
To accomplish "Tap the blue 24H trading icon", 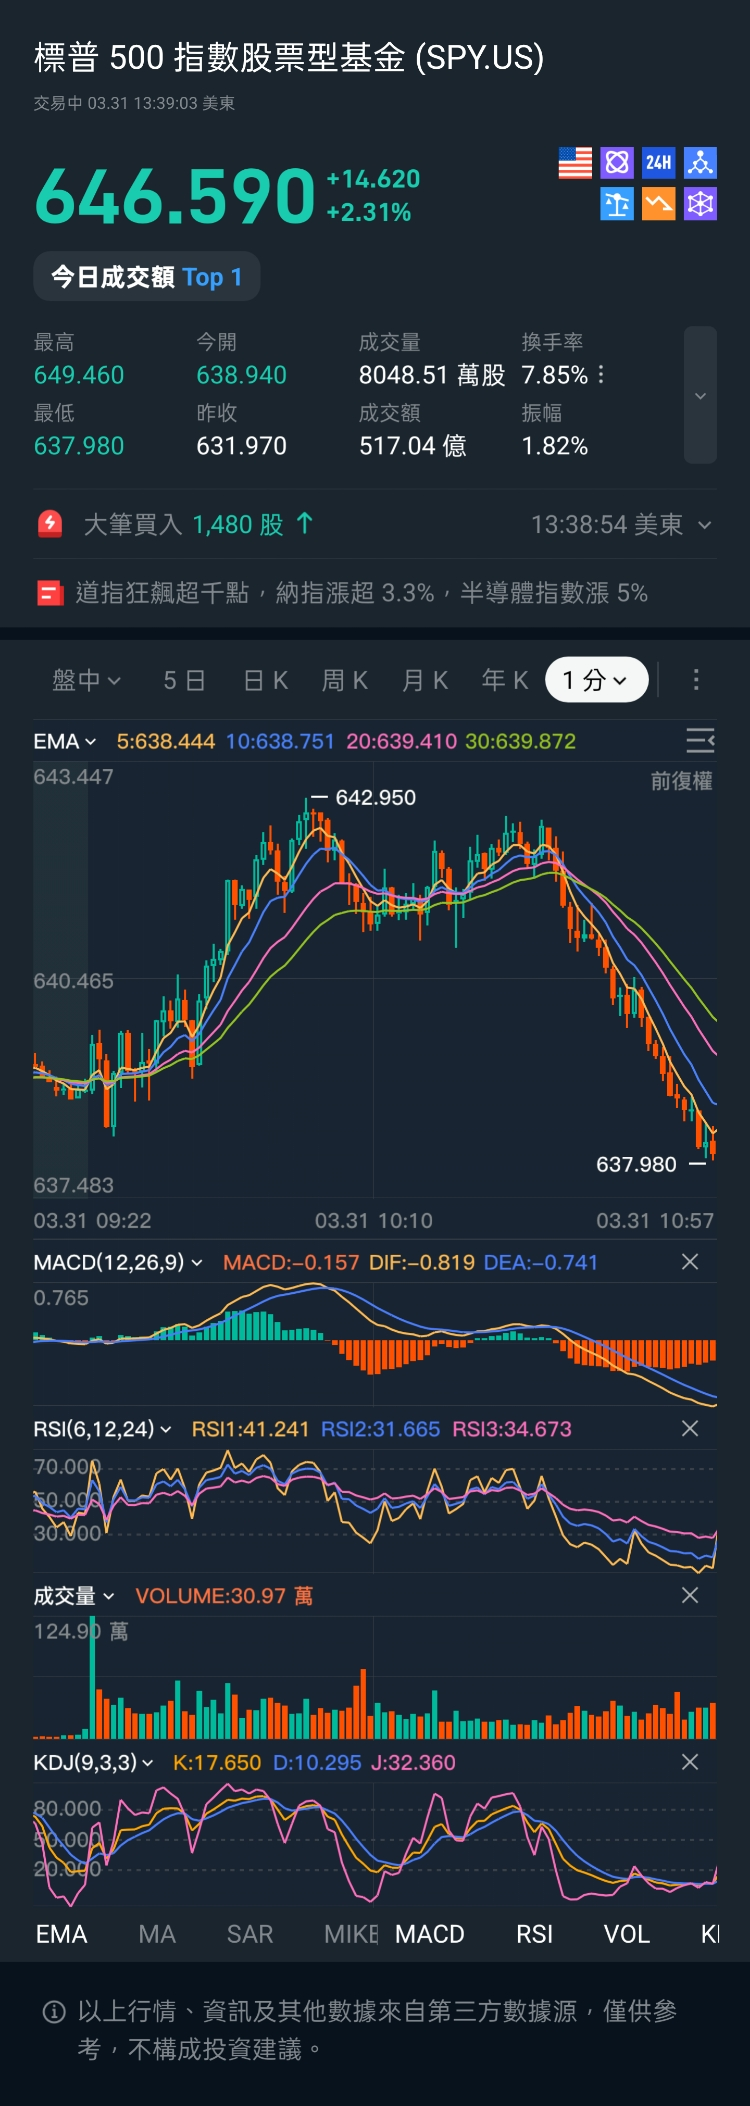I will (658, 163).
